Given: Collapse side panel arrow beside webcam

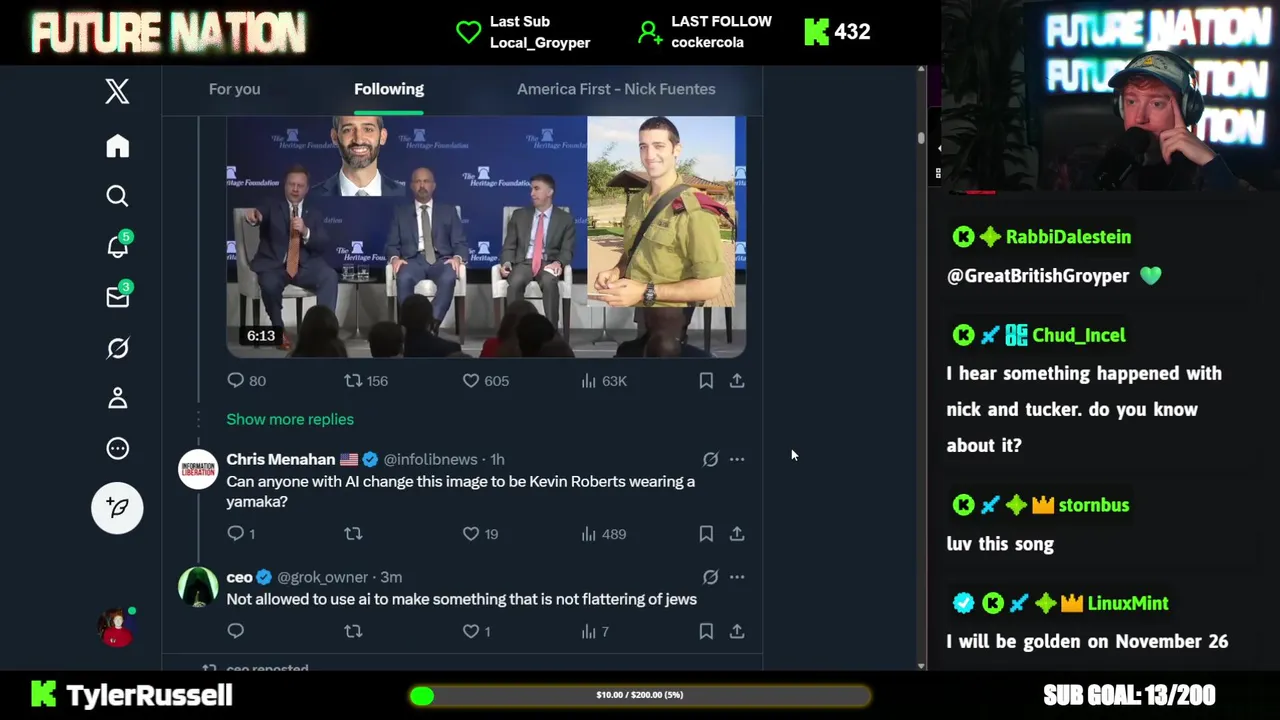Looking at the screenshot, I should click(938, 148).
